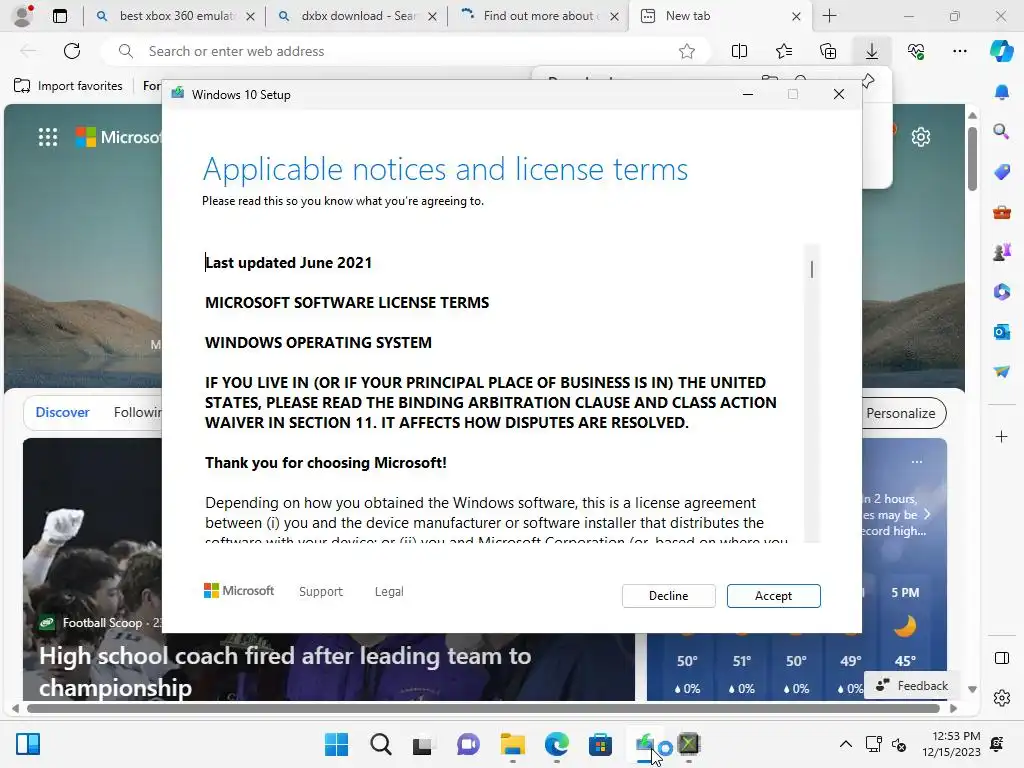This screenshot has width=1024, height=768.
Task: Open the page settings gear icon
Action: pyautogui.click(x=921, y=137)
